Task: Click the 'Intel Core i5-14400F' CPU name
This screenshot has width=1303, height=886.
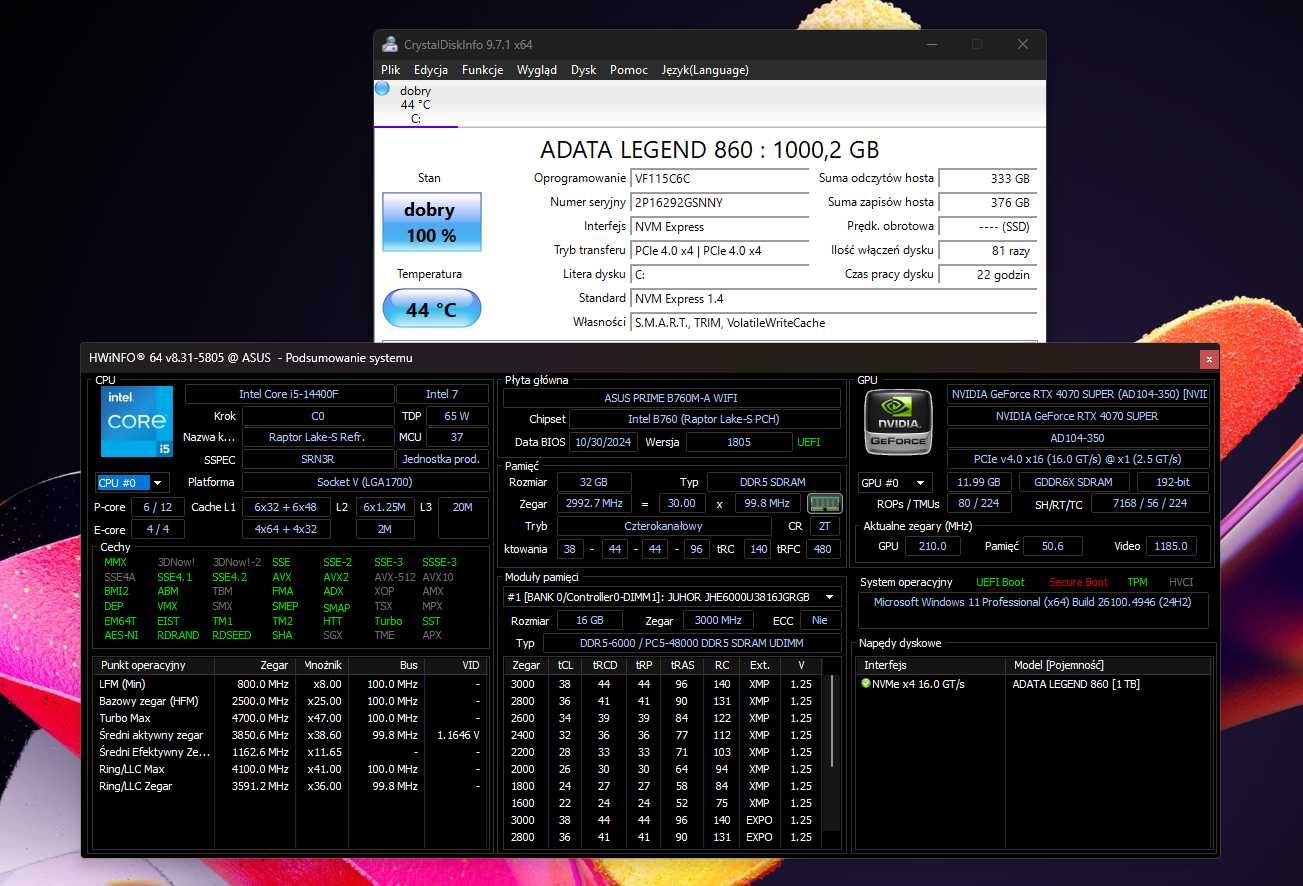Action: pos(289,394)
